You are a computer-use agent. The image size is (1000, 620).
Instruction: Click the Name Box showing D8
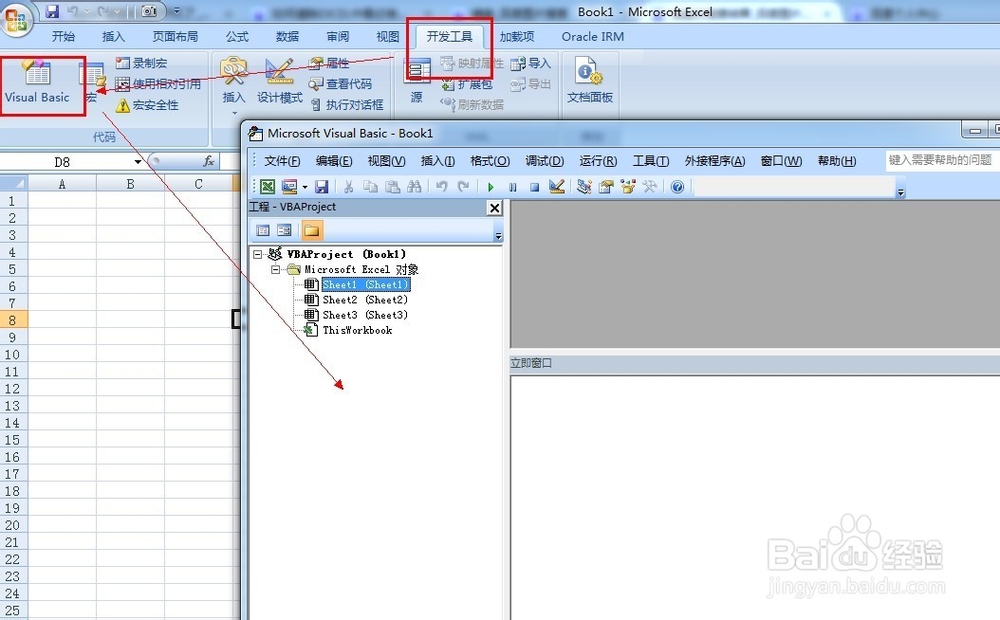click(62, 162)
